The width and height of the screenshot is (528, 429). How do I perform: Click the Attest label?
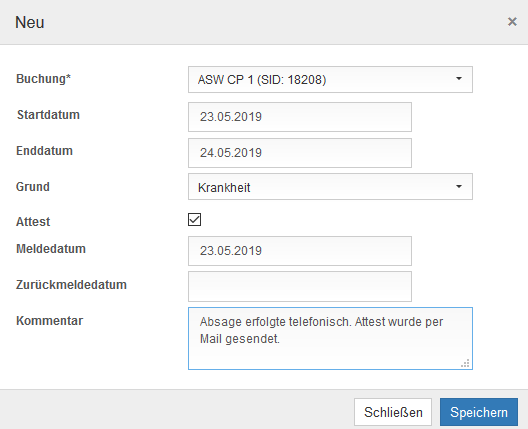(33, 222)
